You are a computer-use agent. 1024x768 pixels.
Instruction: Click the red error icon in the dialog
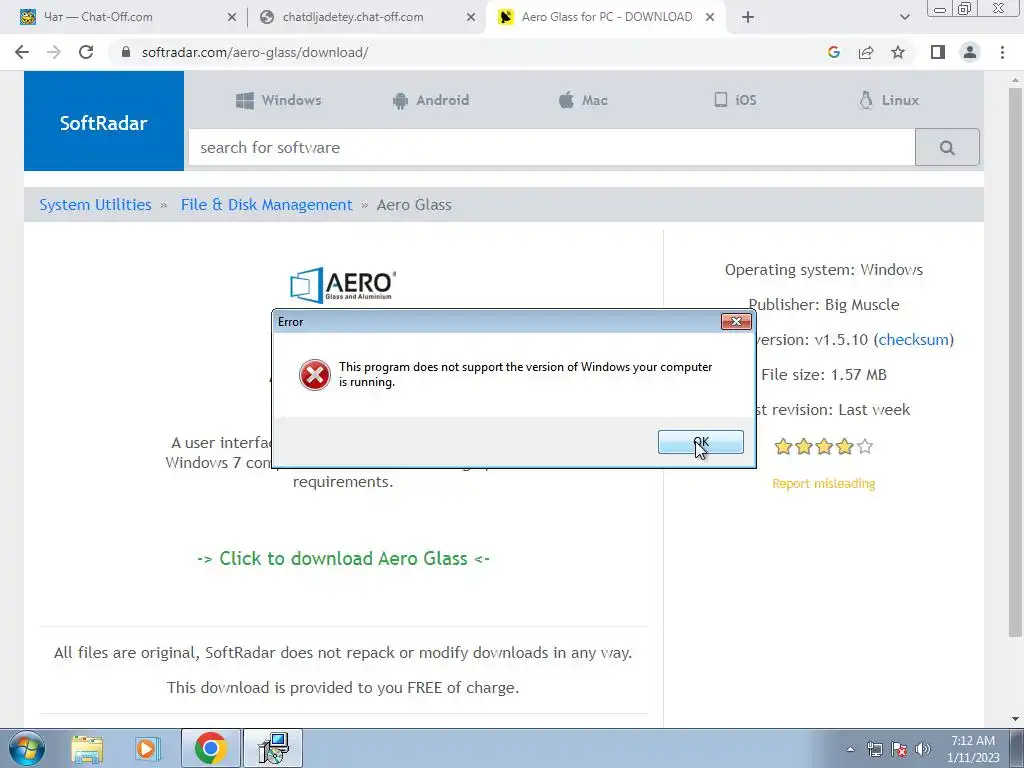click(315, 375)
